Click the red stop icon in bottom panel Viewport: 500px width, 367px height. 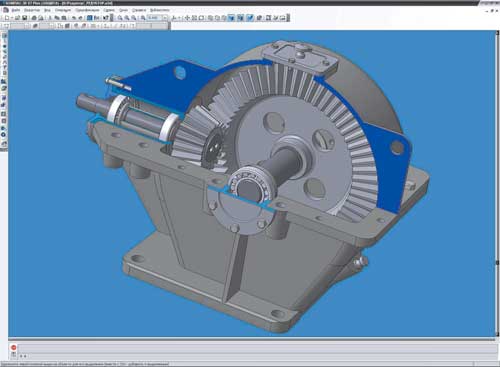click(13, 347)
